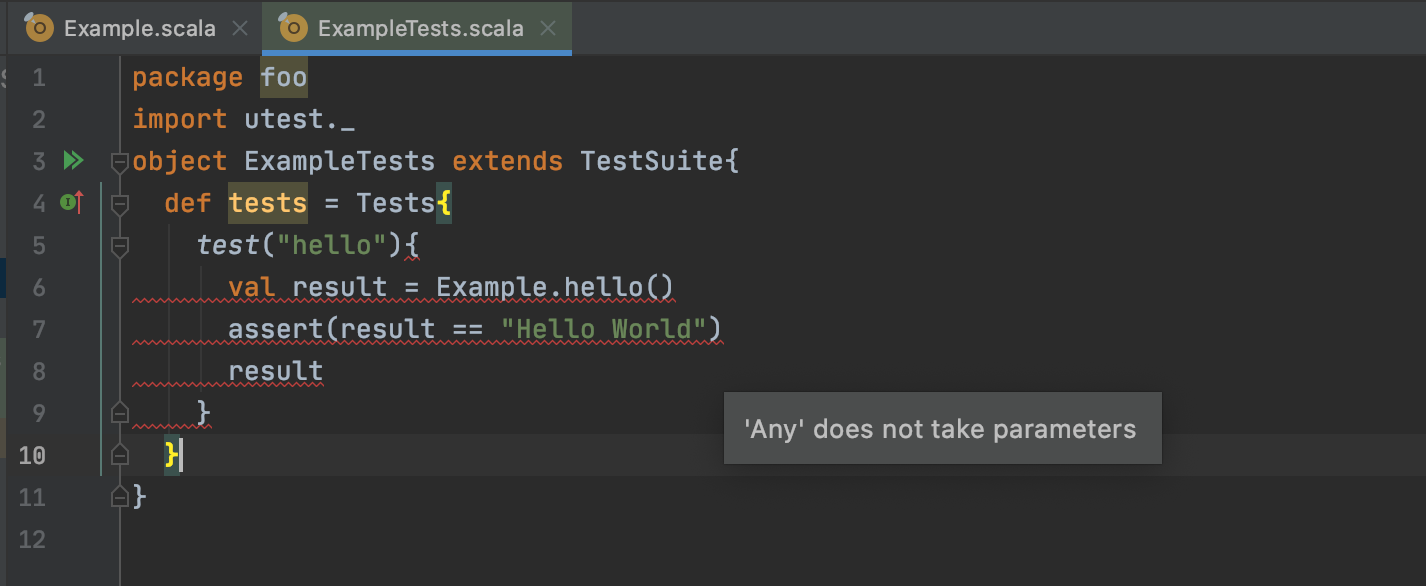Screen dimensions: 1426x586
Task: Click the 'Any' does not take parameters tooltip
Action: pyautogui.click(x=941, y=428)
